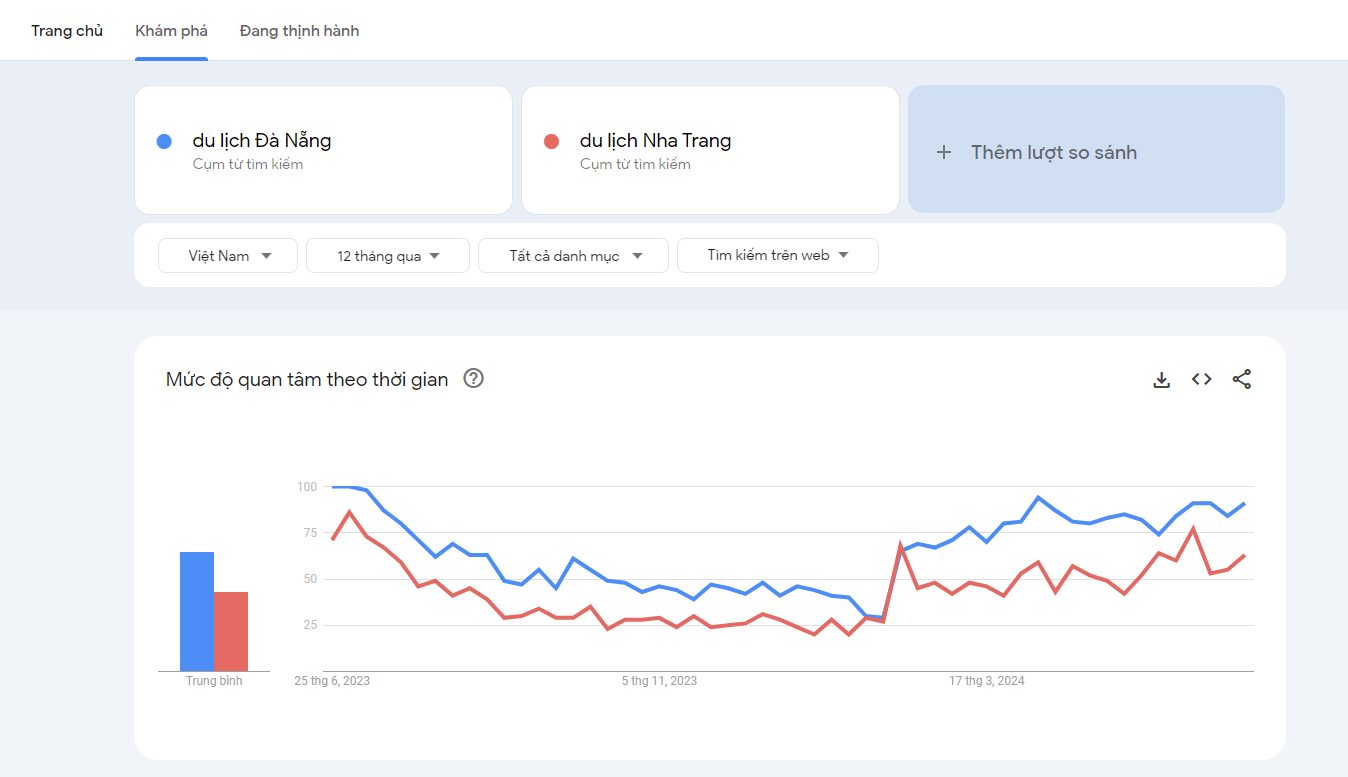Click the plus icon to add comparison
Screen dimensions: 1348x777
[x=943, y=153]
